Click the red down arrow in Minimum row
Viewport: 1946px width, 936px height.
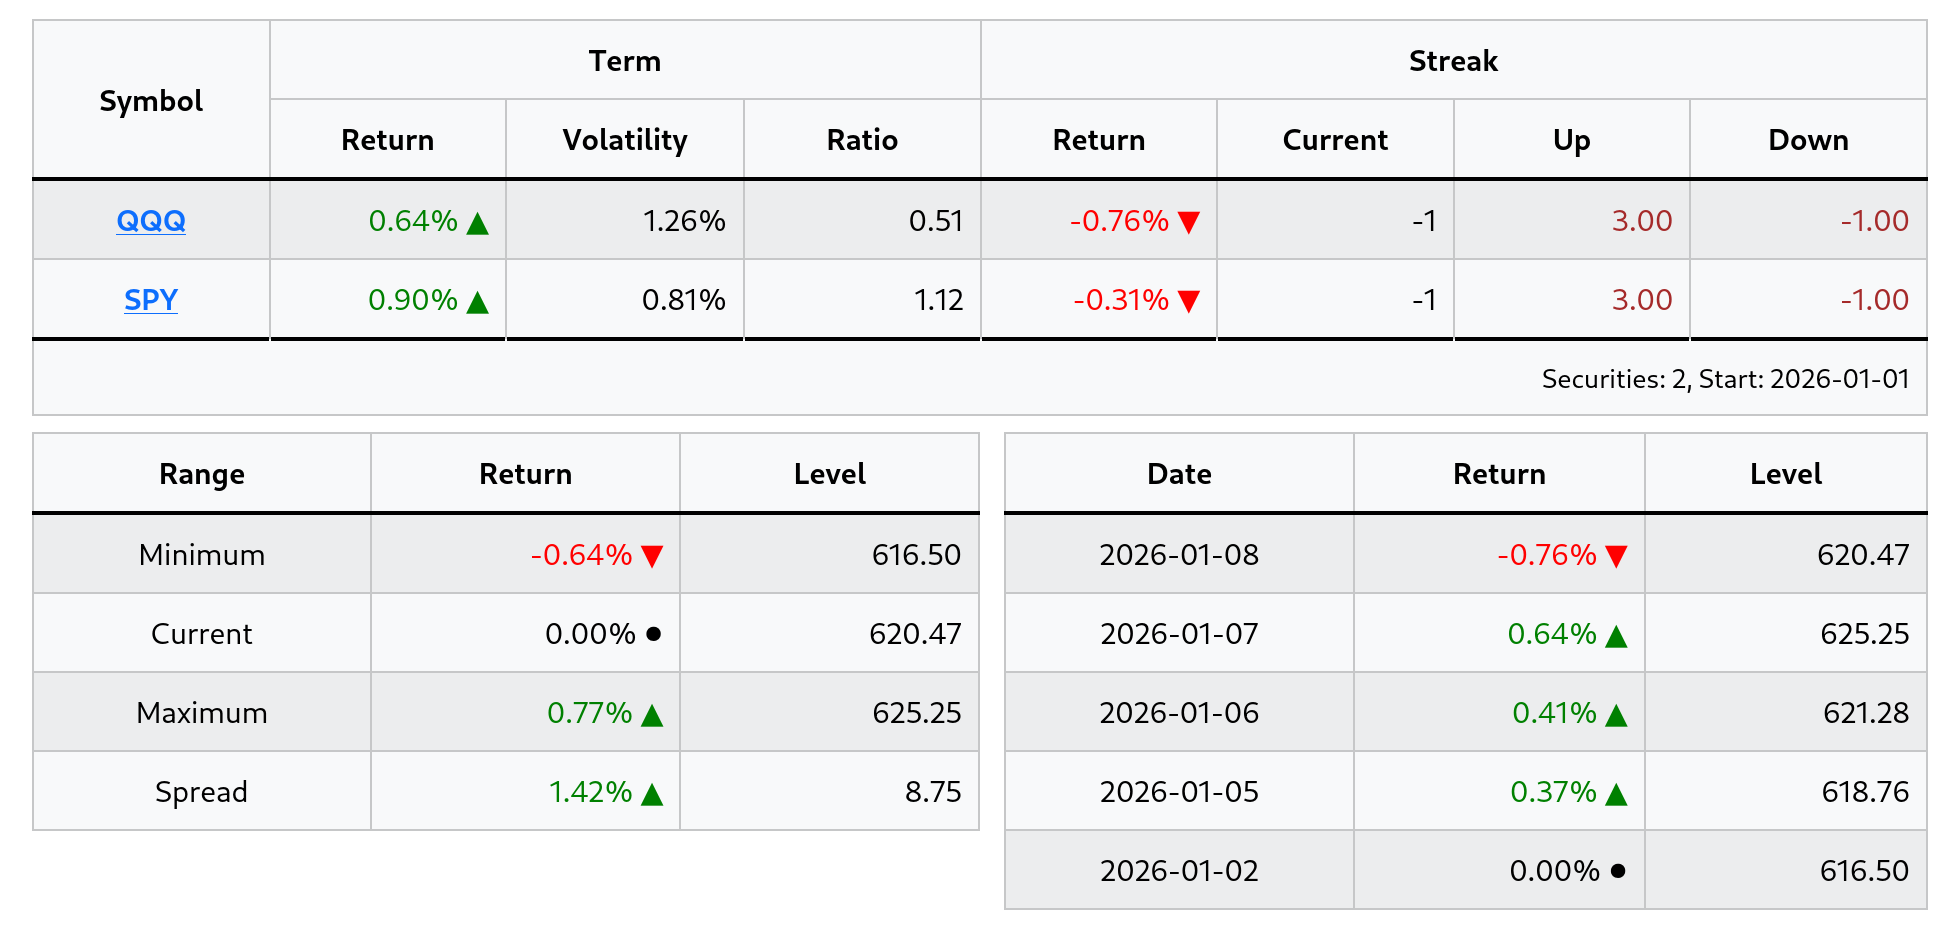(x=652, y=556)
